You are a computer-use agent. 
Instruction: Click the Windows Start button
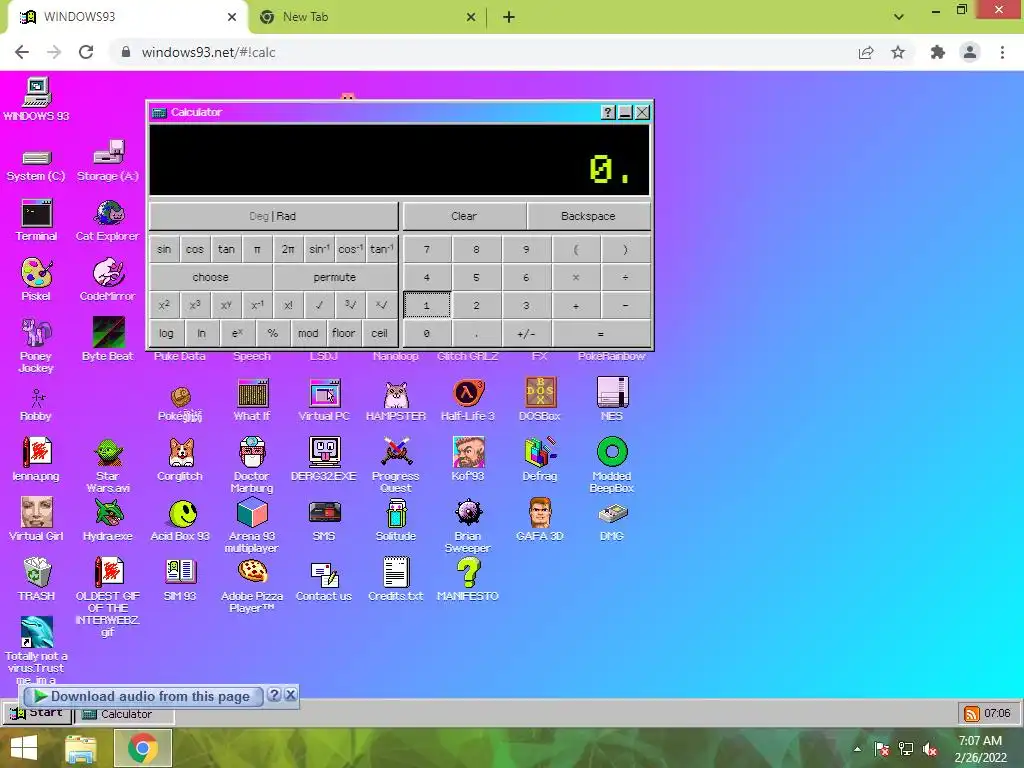tap(25, 748)
